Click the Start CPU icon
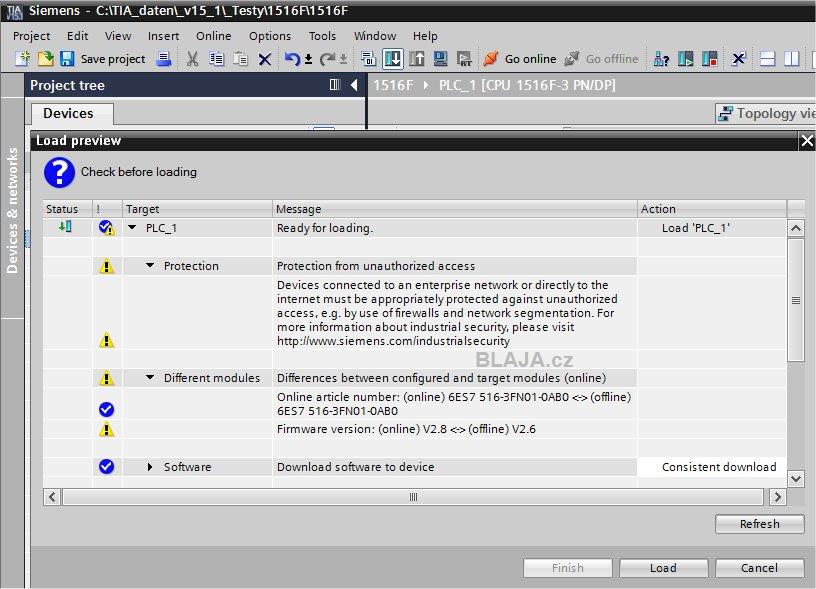This screenshot has height=589, width=816. 686,59
